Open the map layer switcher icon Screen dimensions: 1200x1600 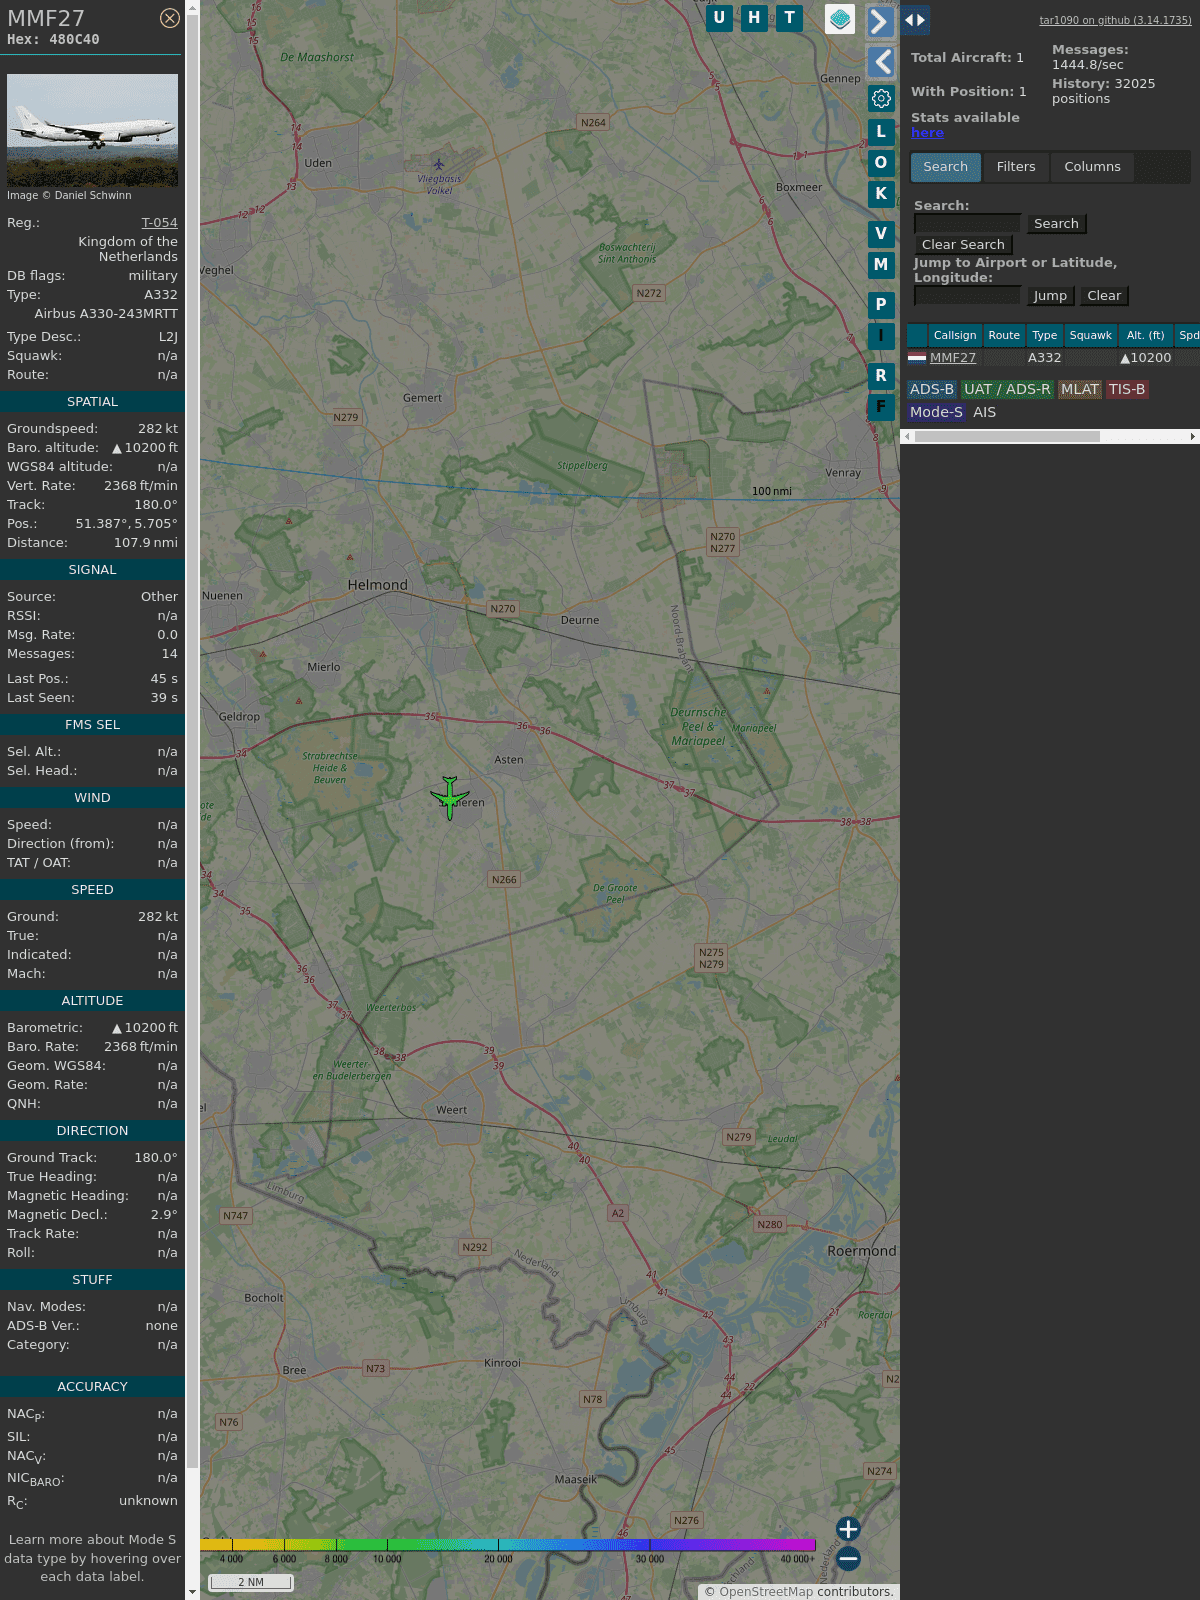[x=840, y=18]
